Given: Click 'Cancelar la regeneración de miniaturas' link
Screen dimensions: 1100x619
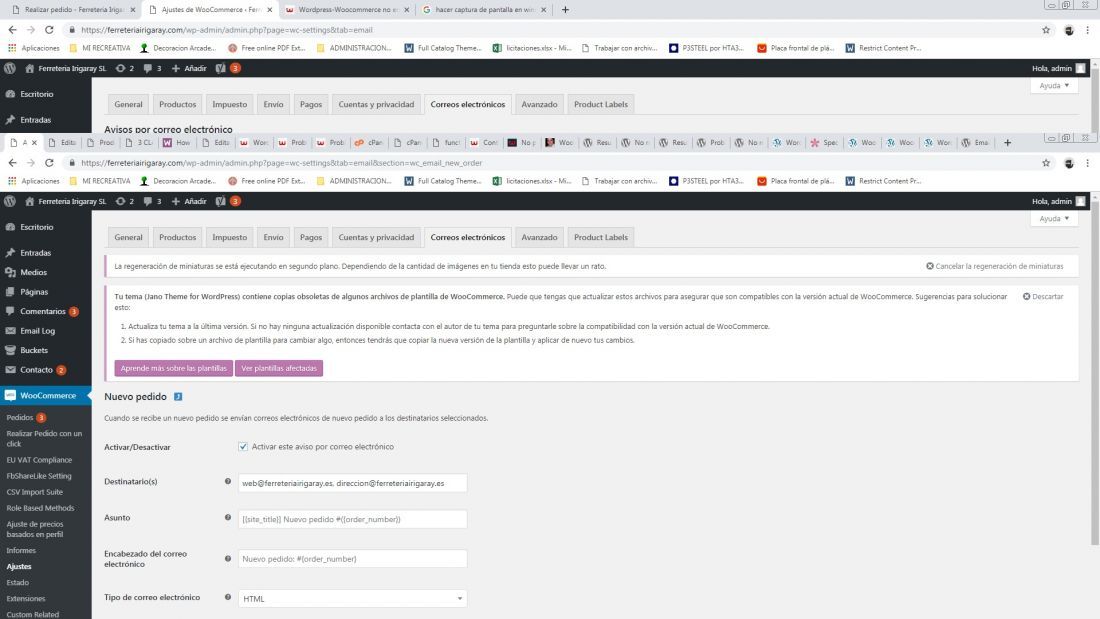Looking at the screenshot, I should 994,266.
